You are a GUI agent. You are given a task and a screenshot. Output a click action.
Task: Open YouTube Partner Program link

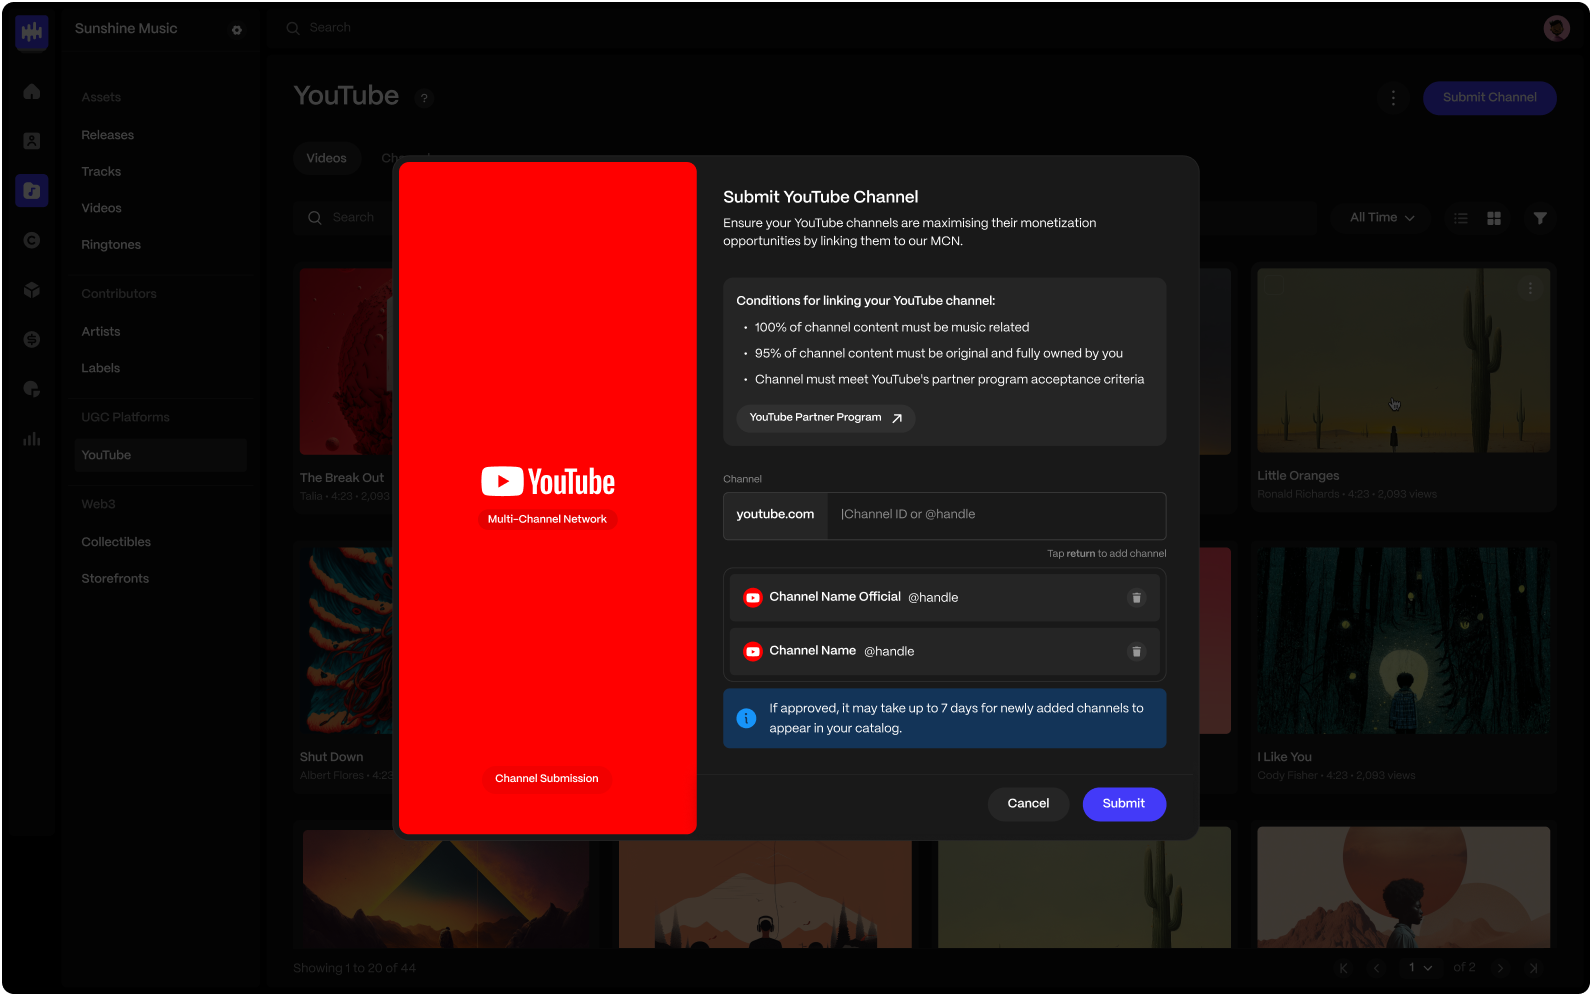click(x=826, y=418)
